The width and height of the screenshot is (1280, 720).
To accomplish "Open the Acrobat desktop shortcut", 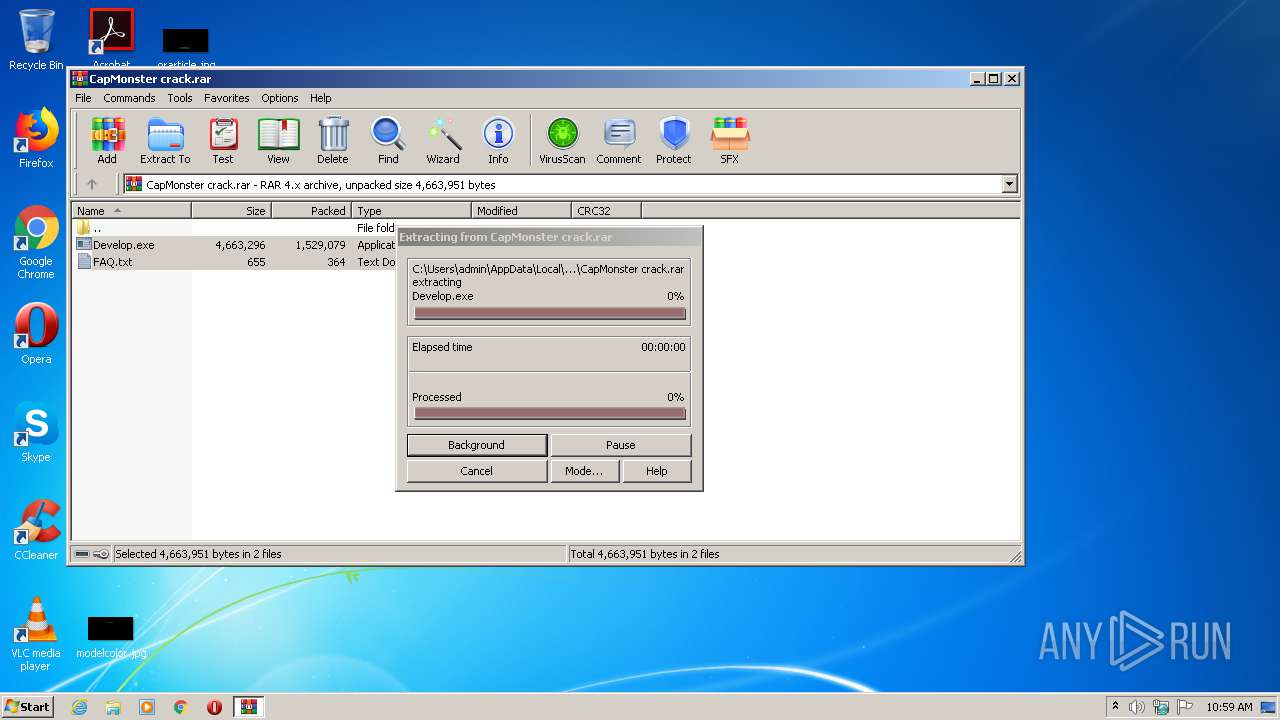I will coord(111,40).
